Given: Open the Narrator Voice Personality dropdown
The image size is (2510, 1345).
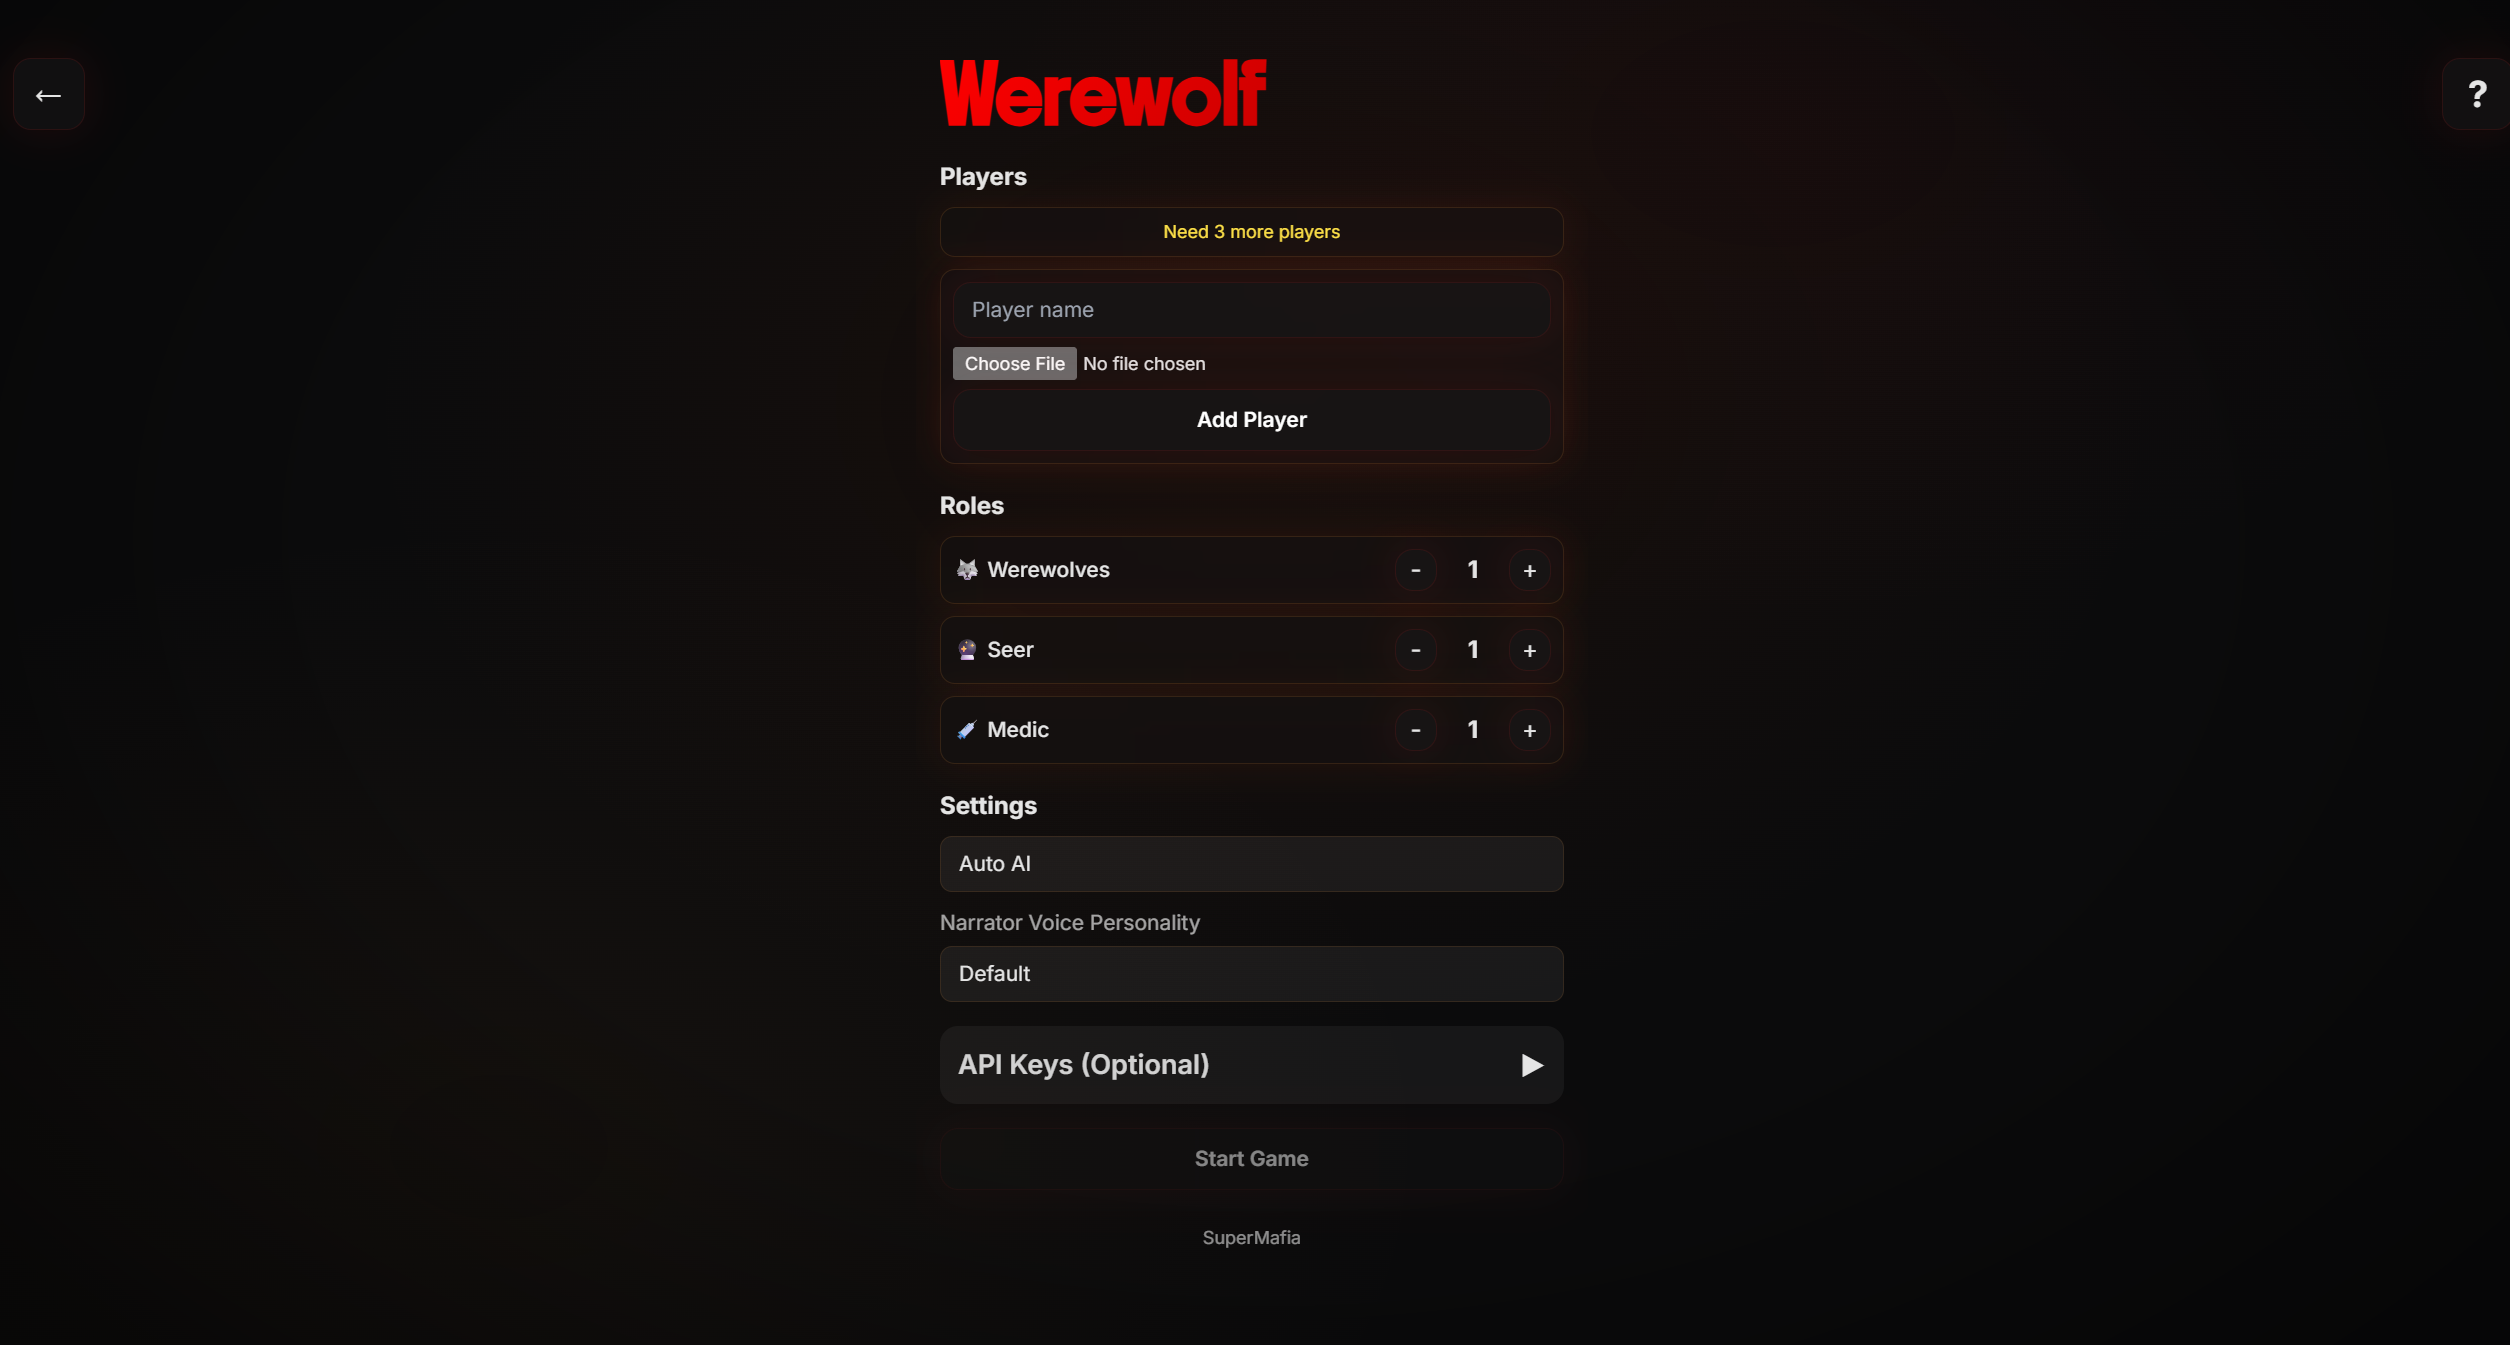Looking at the screenshot, I should click(x=1251, y=973).
